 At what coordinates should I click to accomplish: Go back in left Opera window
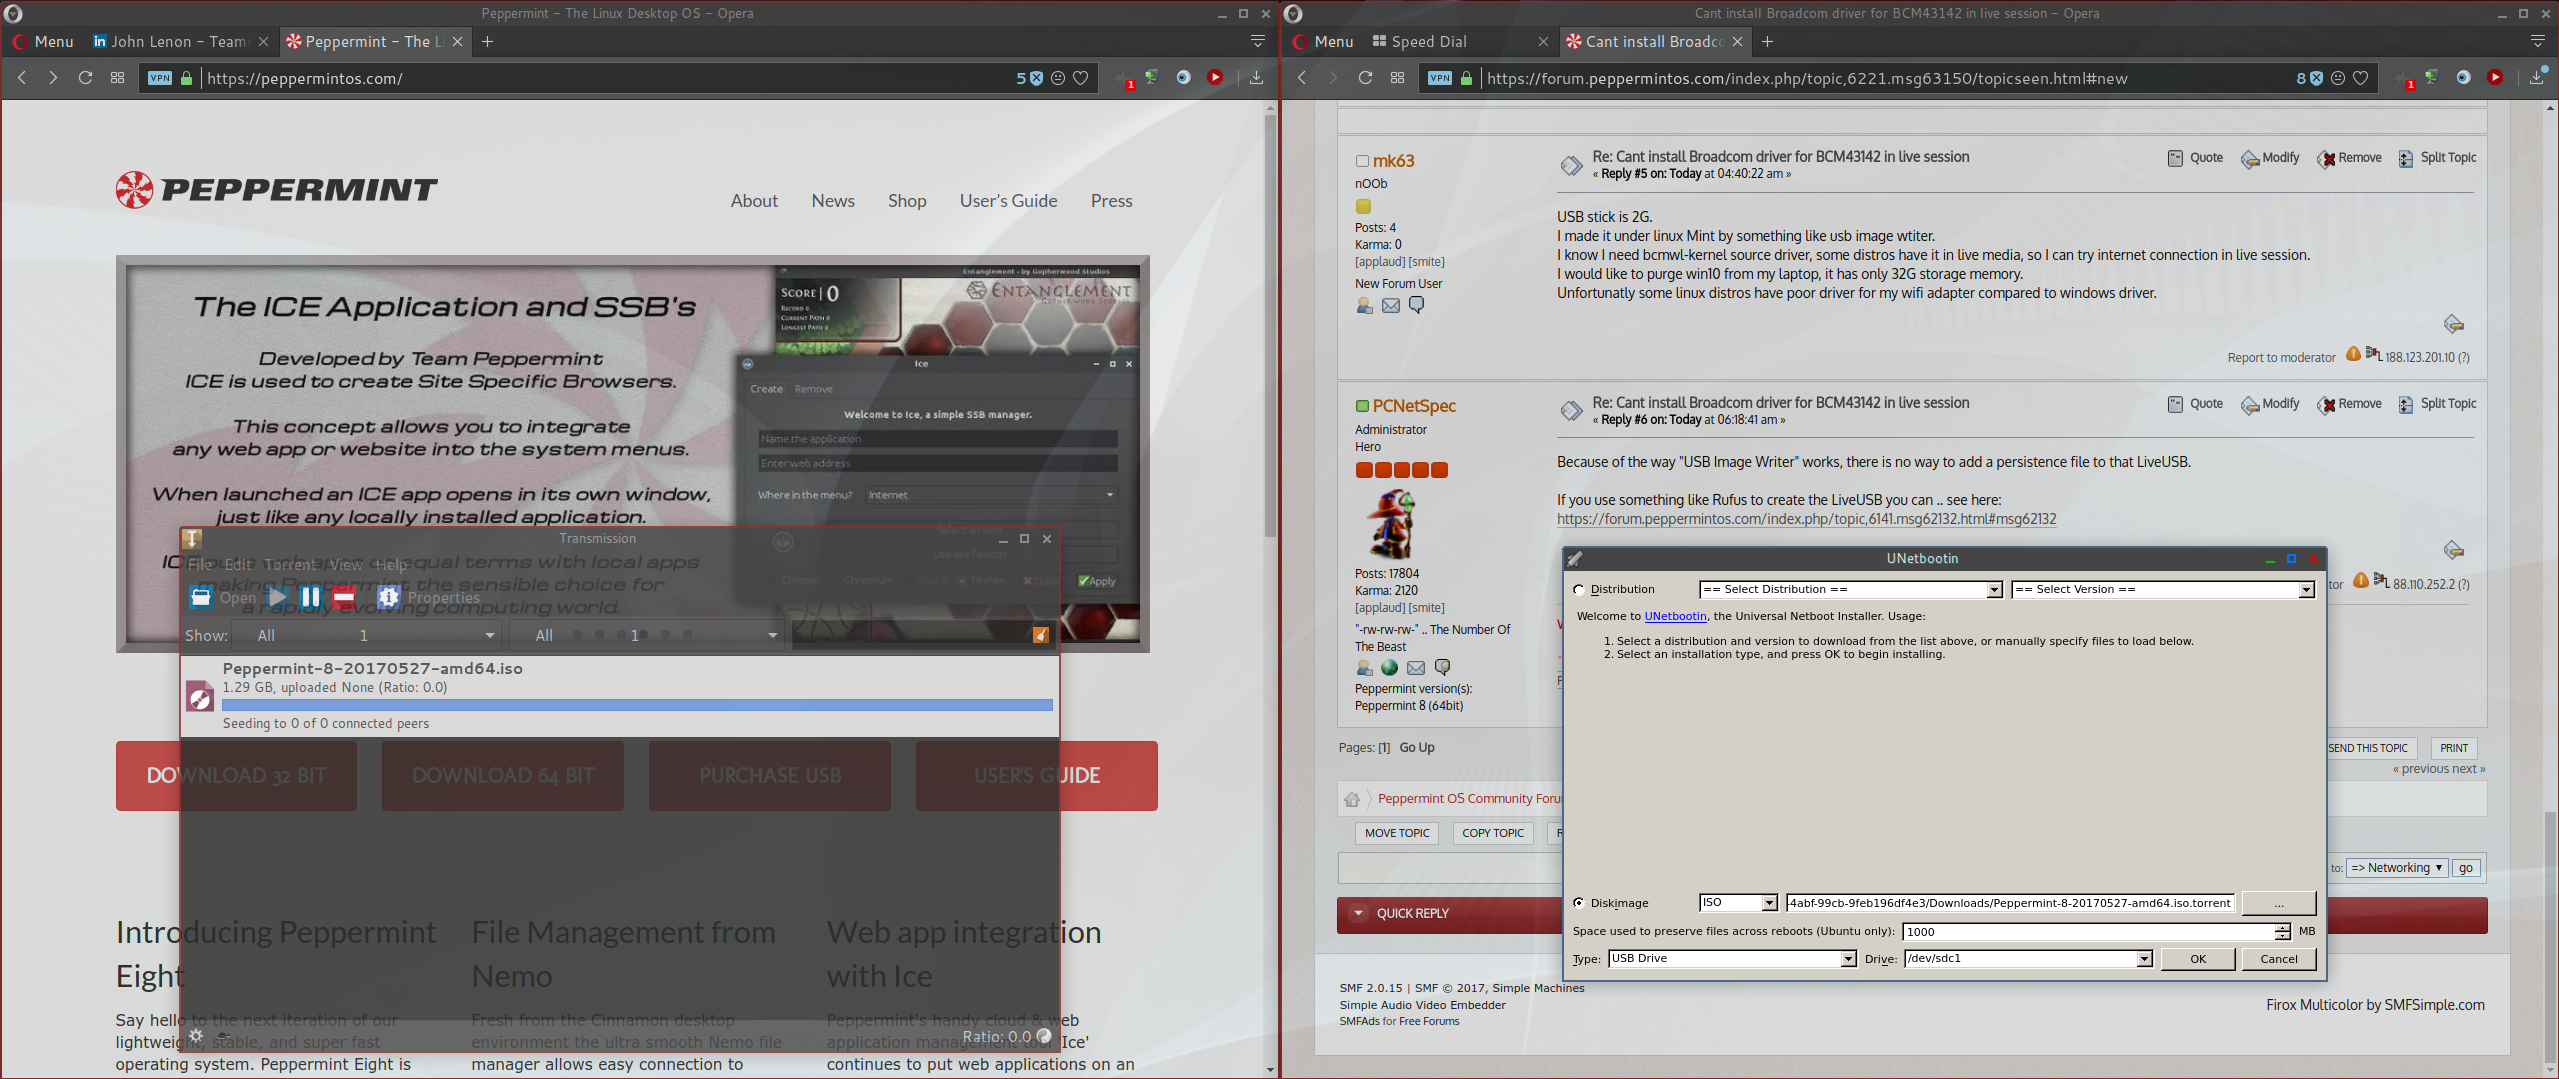tap(22, 78)
